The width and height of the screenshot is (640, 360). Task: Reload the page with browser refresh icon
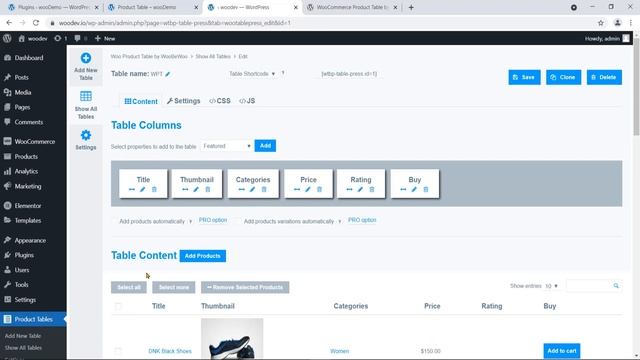(x=36, y=23)
